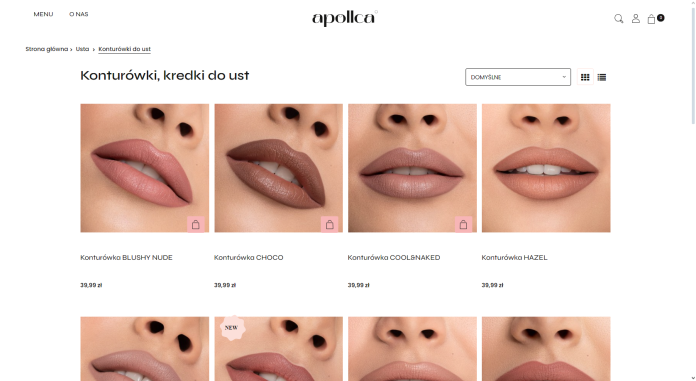Open Konturówka CHOCO product title
This screenshot has height=381, width=696.
(249, 258)
